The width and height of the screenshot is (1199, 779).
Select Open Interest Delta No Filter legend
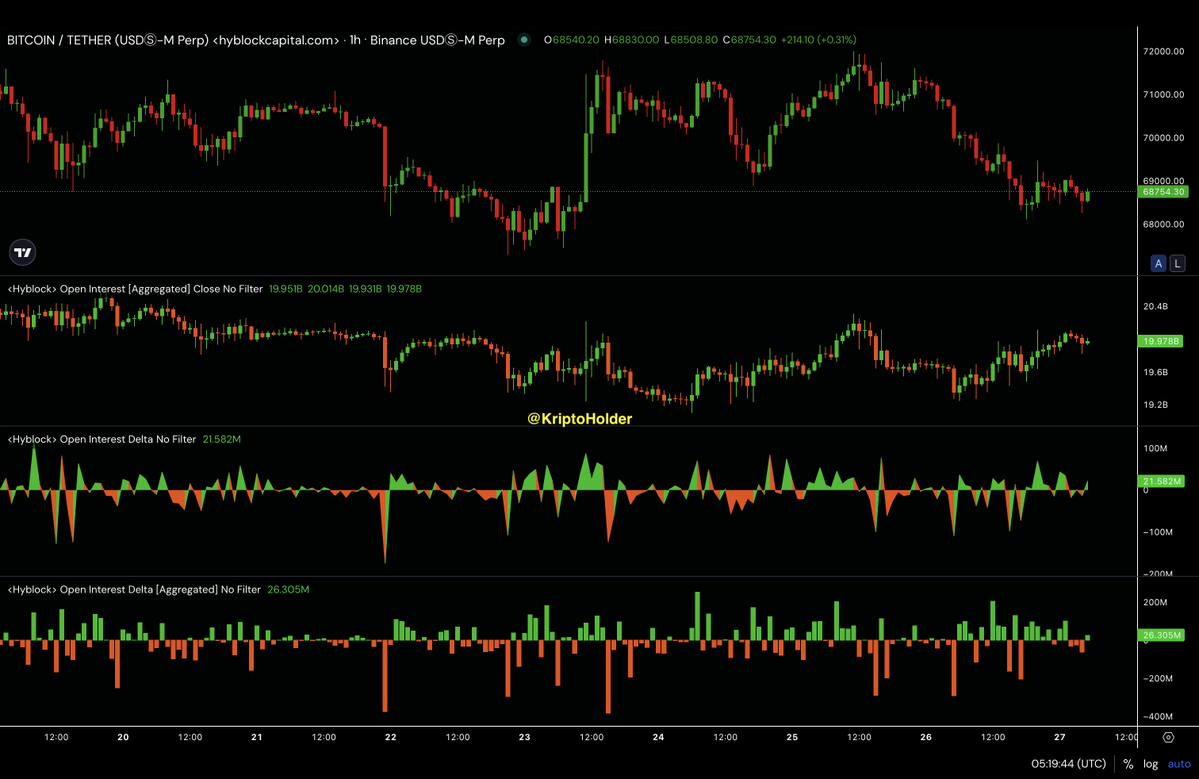[102, 440]
